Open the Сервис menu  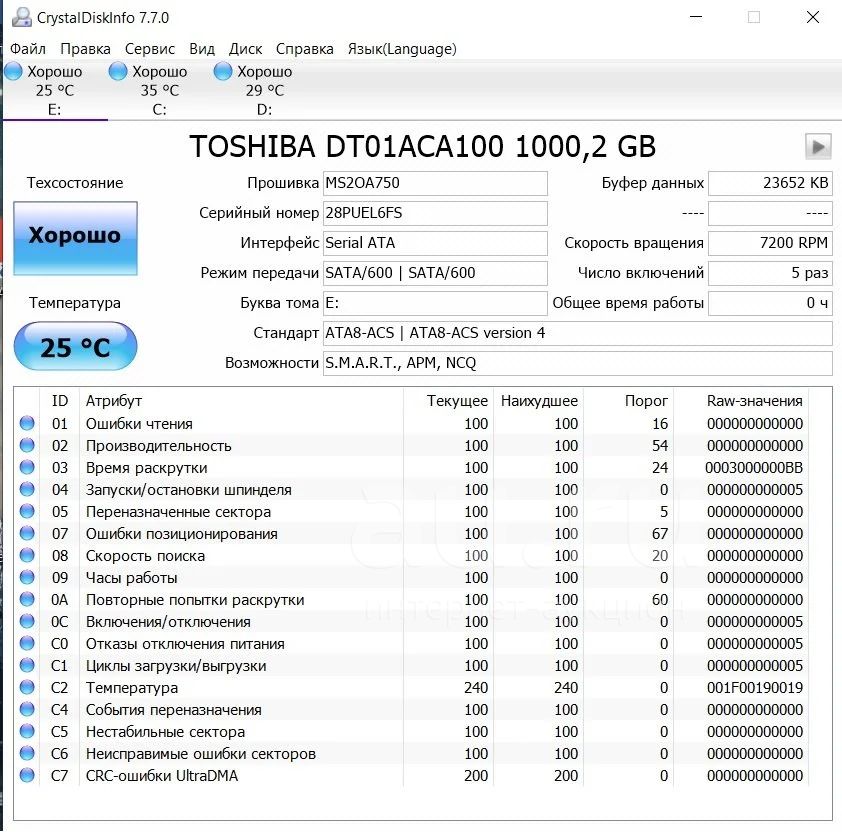click(150, 49)
